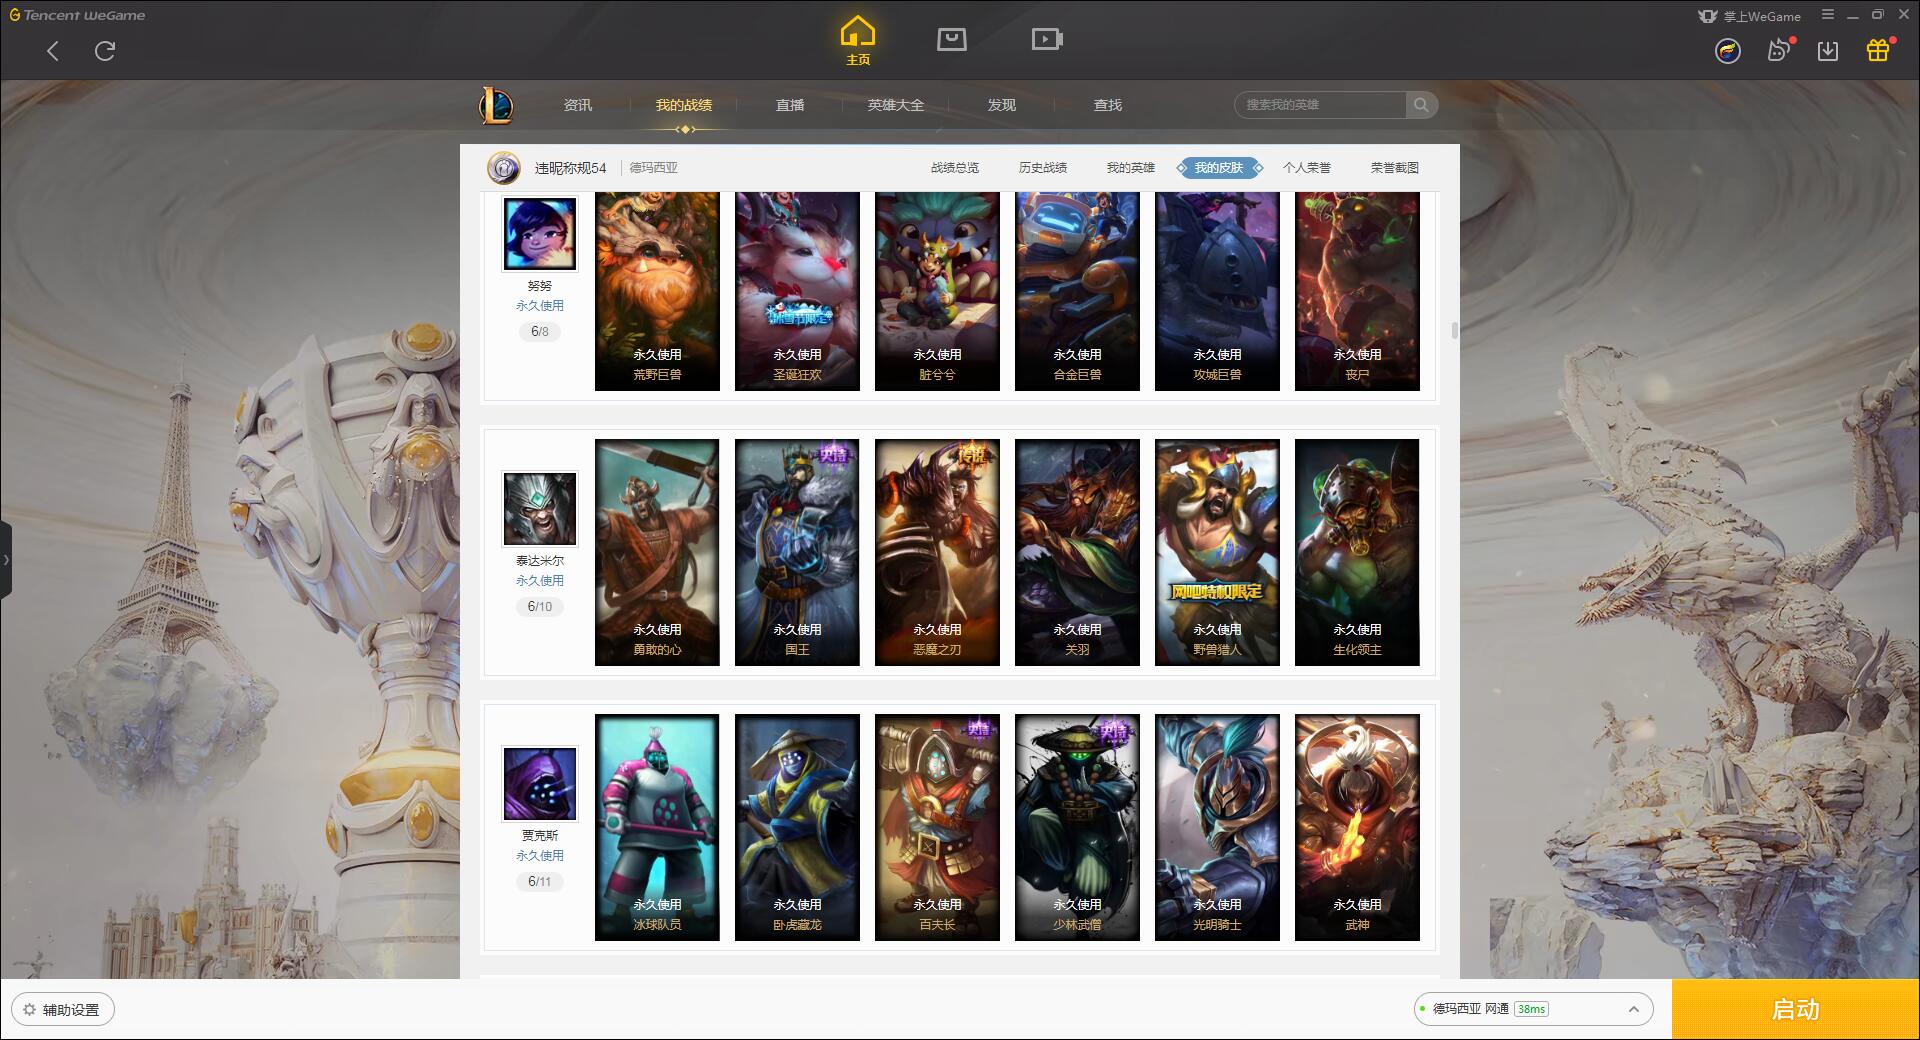Select 我的皮肤 sub-tab

(x=1219, y=168)
